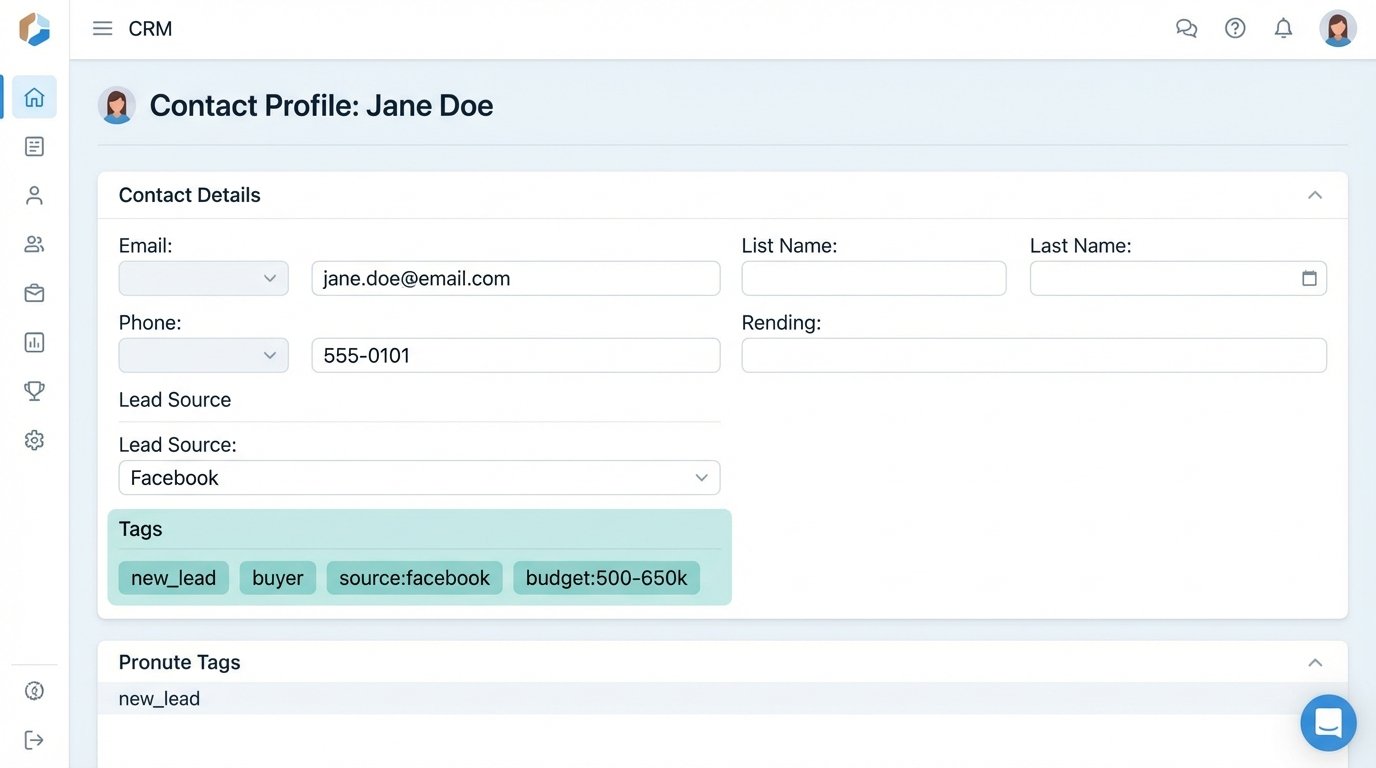The height and width of the screenshot is (768, 1376).
Task: Click the source:facebook tag
Action: (414, 578)
